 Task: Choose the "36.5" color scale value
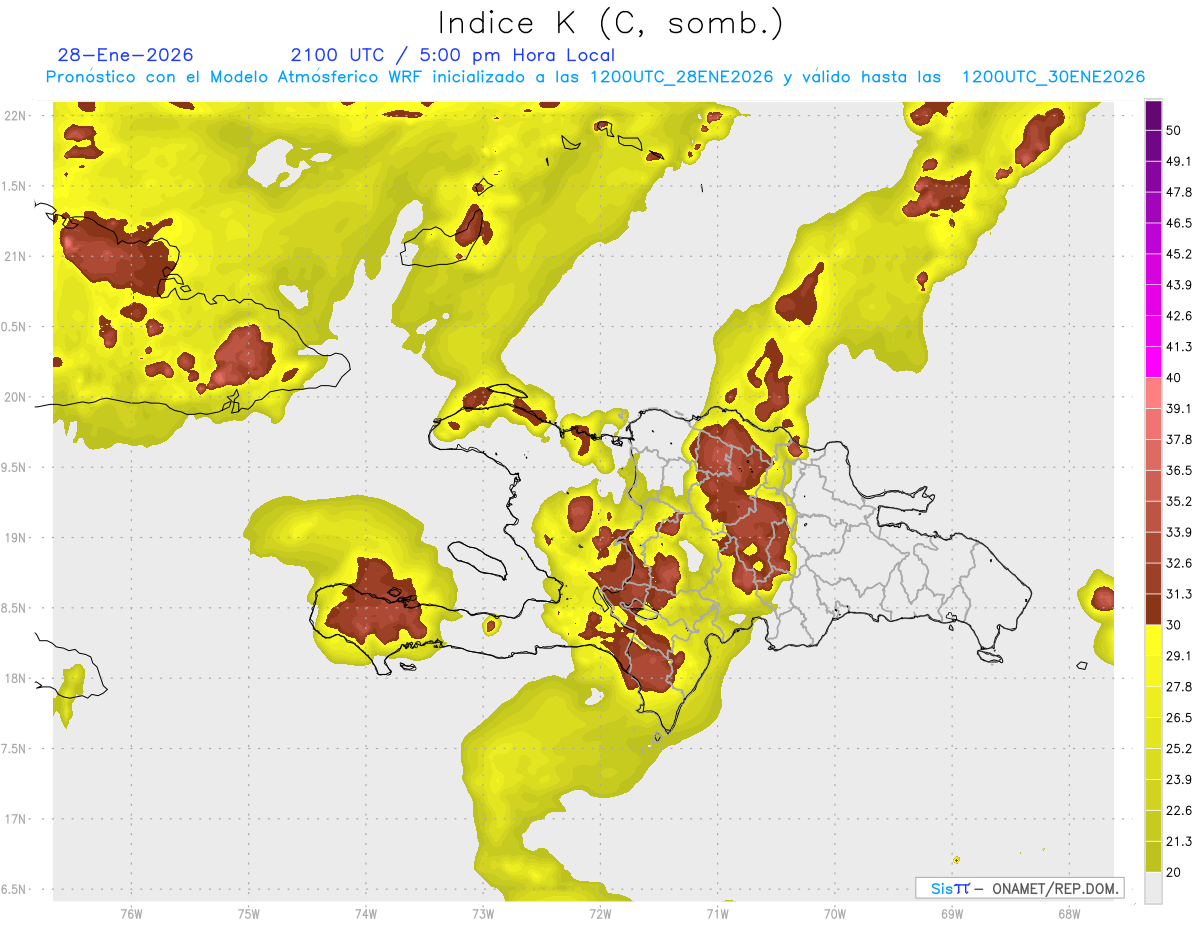pyautogui.click(x=1179, y=470)
